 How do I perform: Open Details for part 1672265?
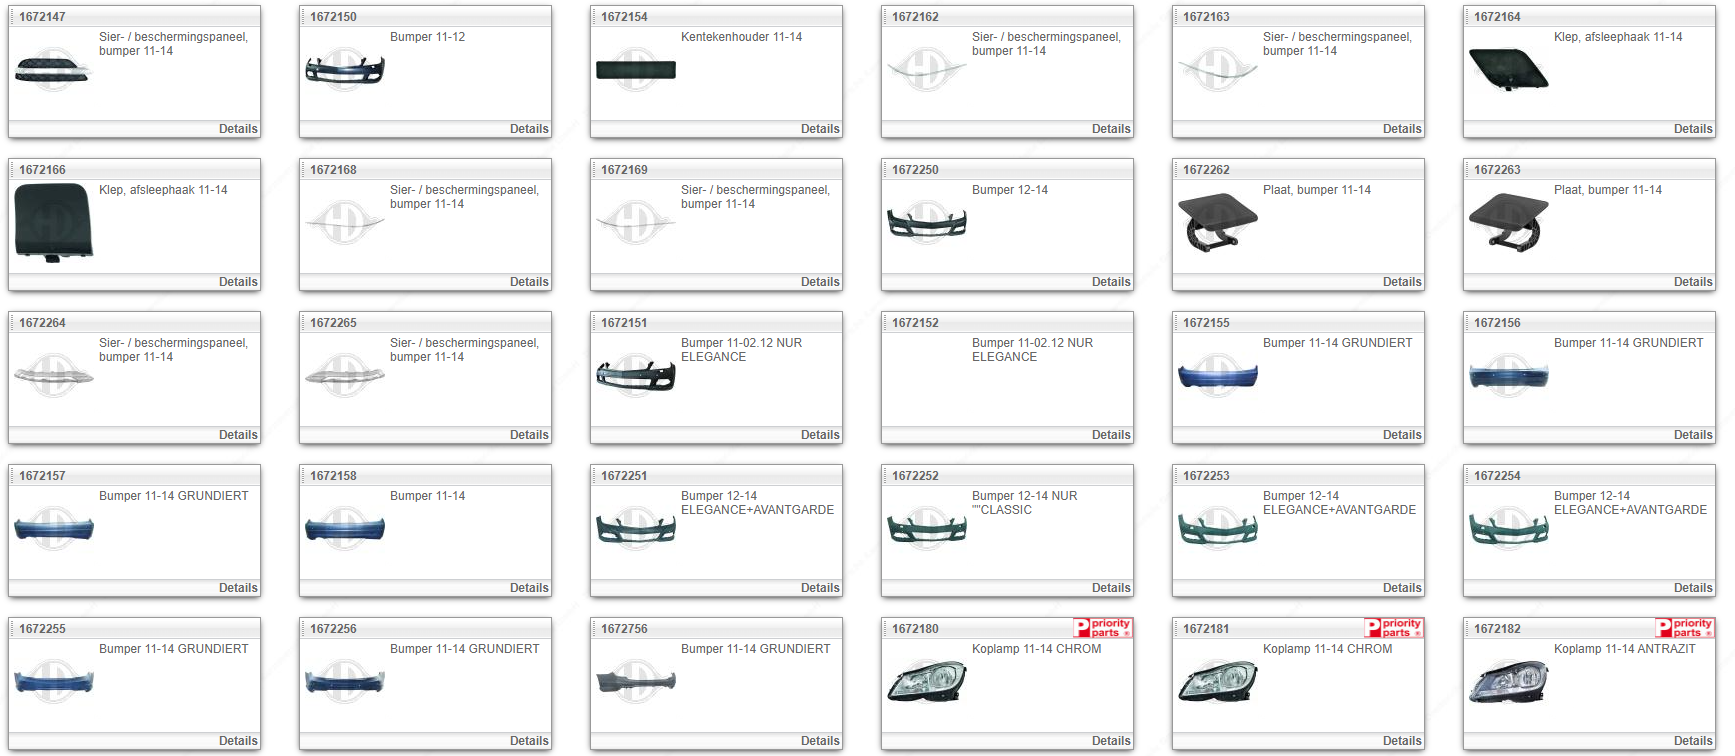(529, 435)
